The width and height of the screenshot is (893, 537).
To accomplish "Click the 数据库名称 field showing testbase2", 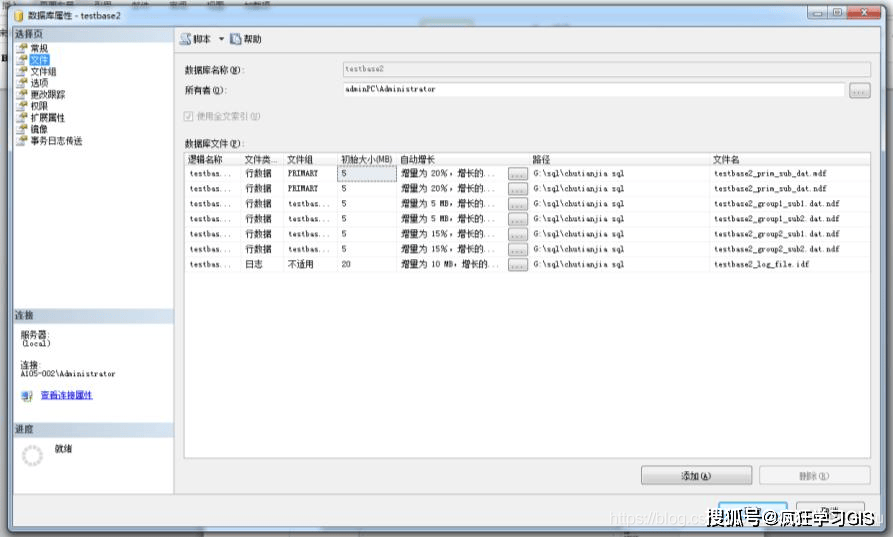I will click(607, 69).
